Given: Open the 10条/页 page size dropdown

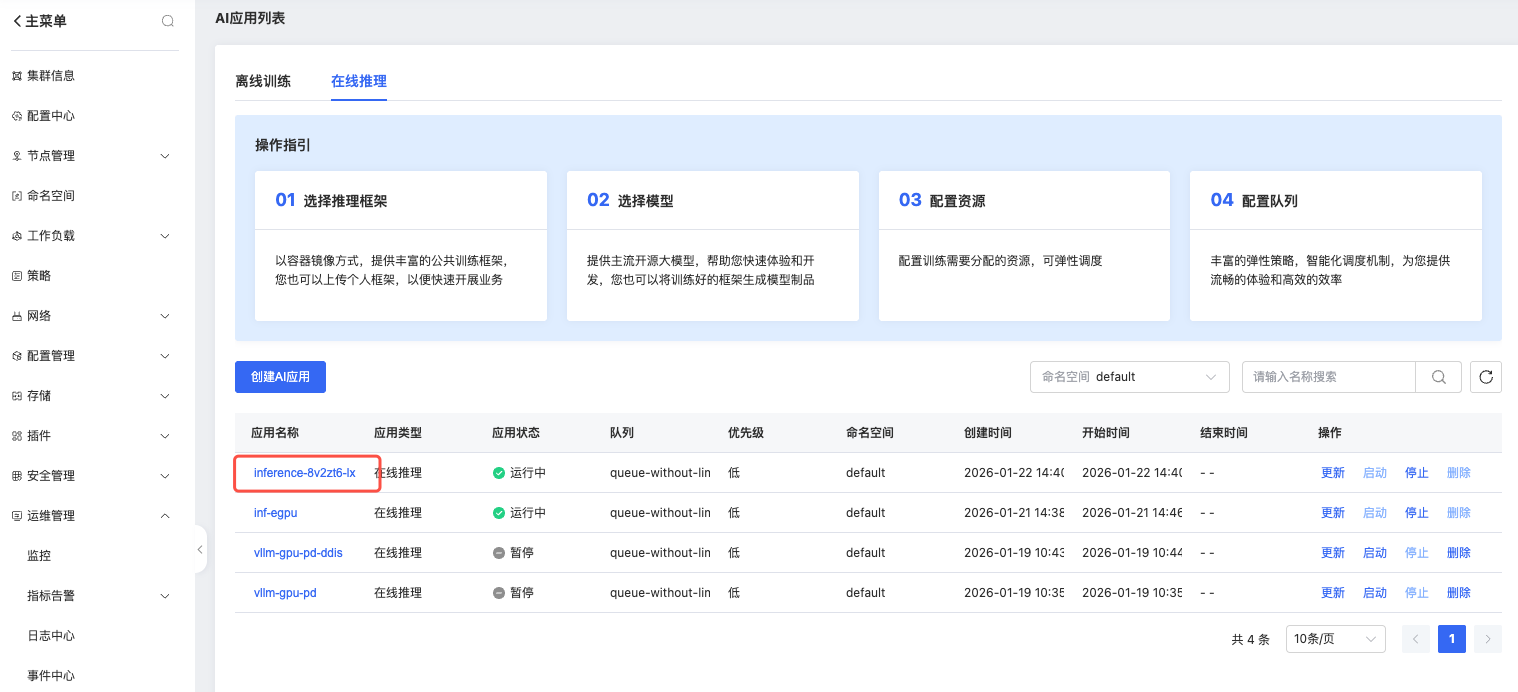Looking at the screenshot, I should pos(1334,639).
